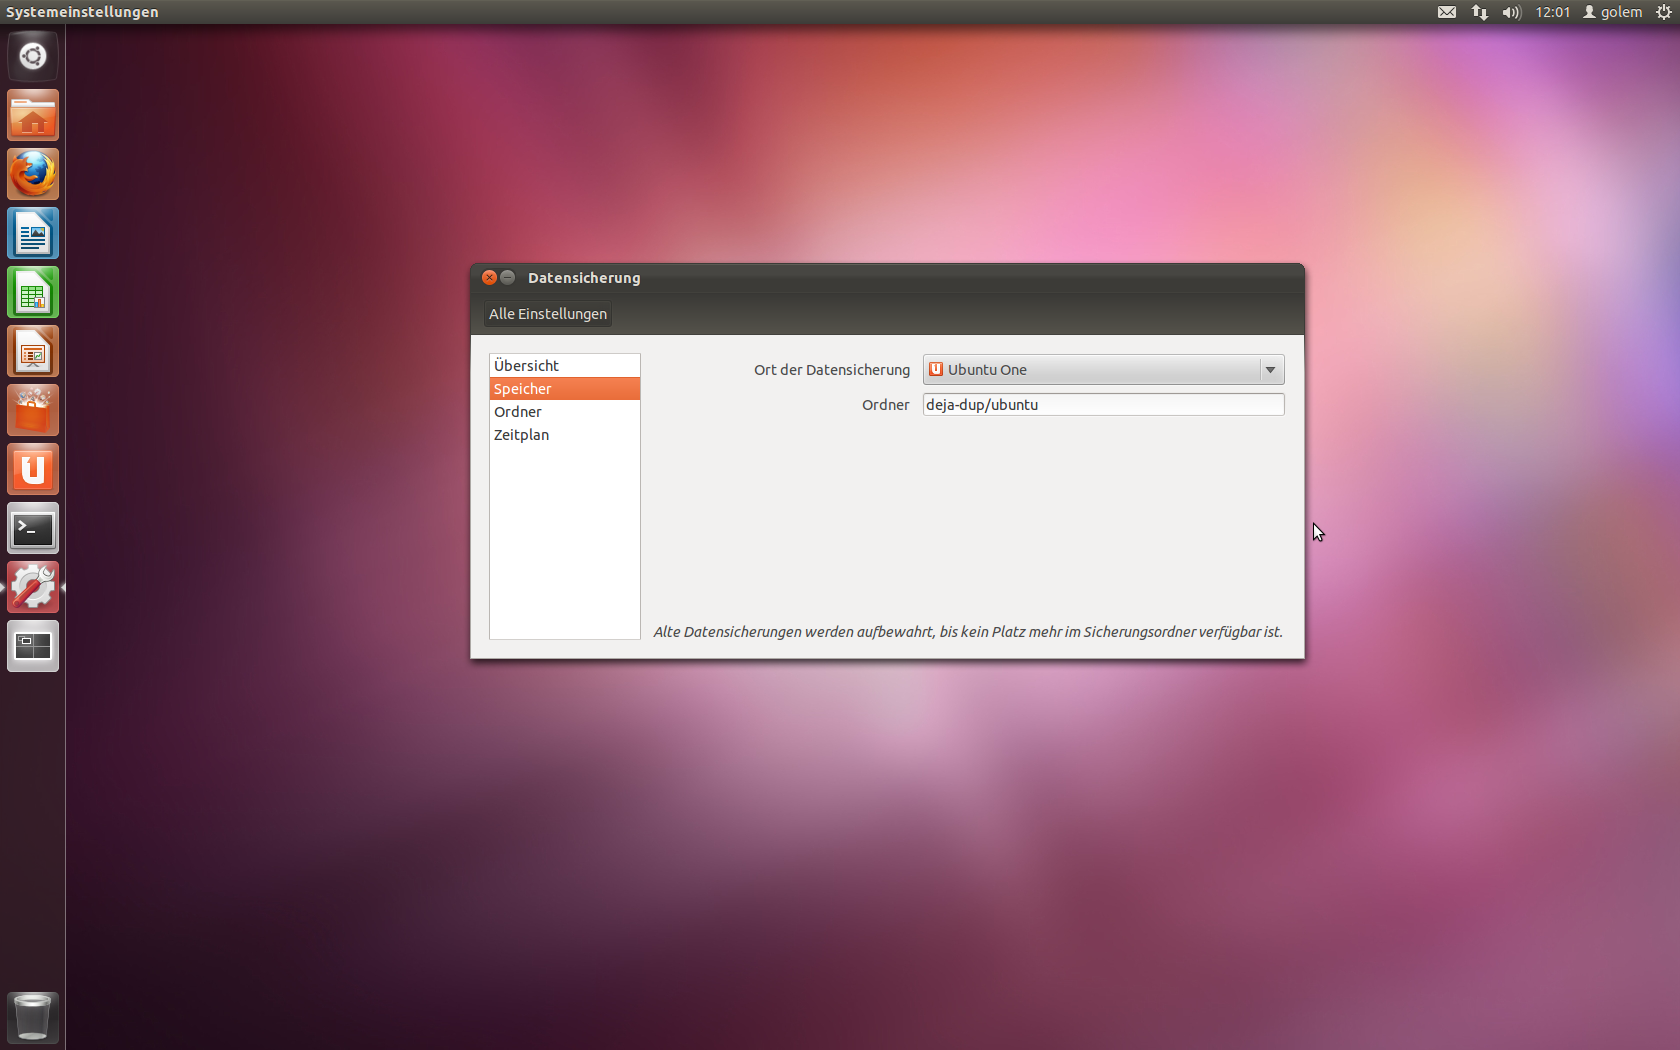Launch Firefox from the launcher
Viewport: 1680px width, 1050px height.
(33, 174)
